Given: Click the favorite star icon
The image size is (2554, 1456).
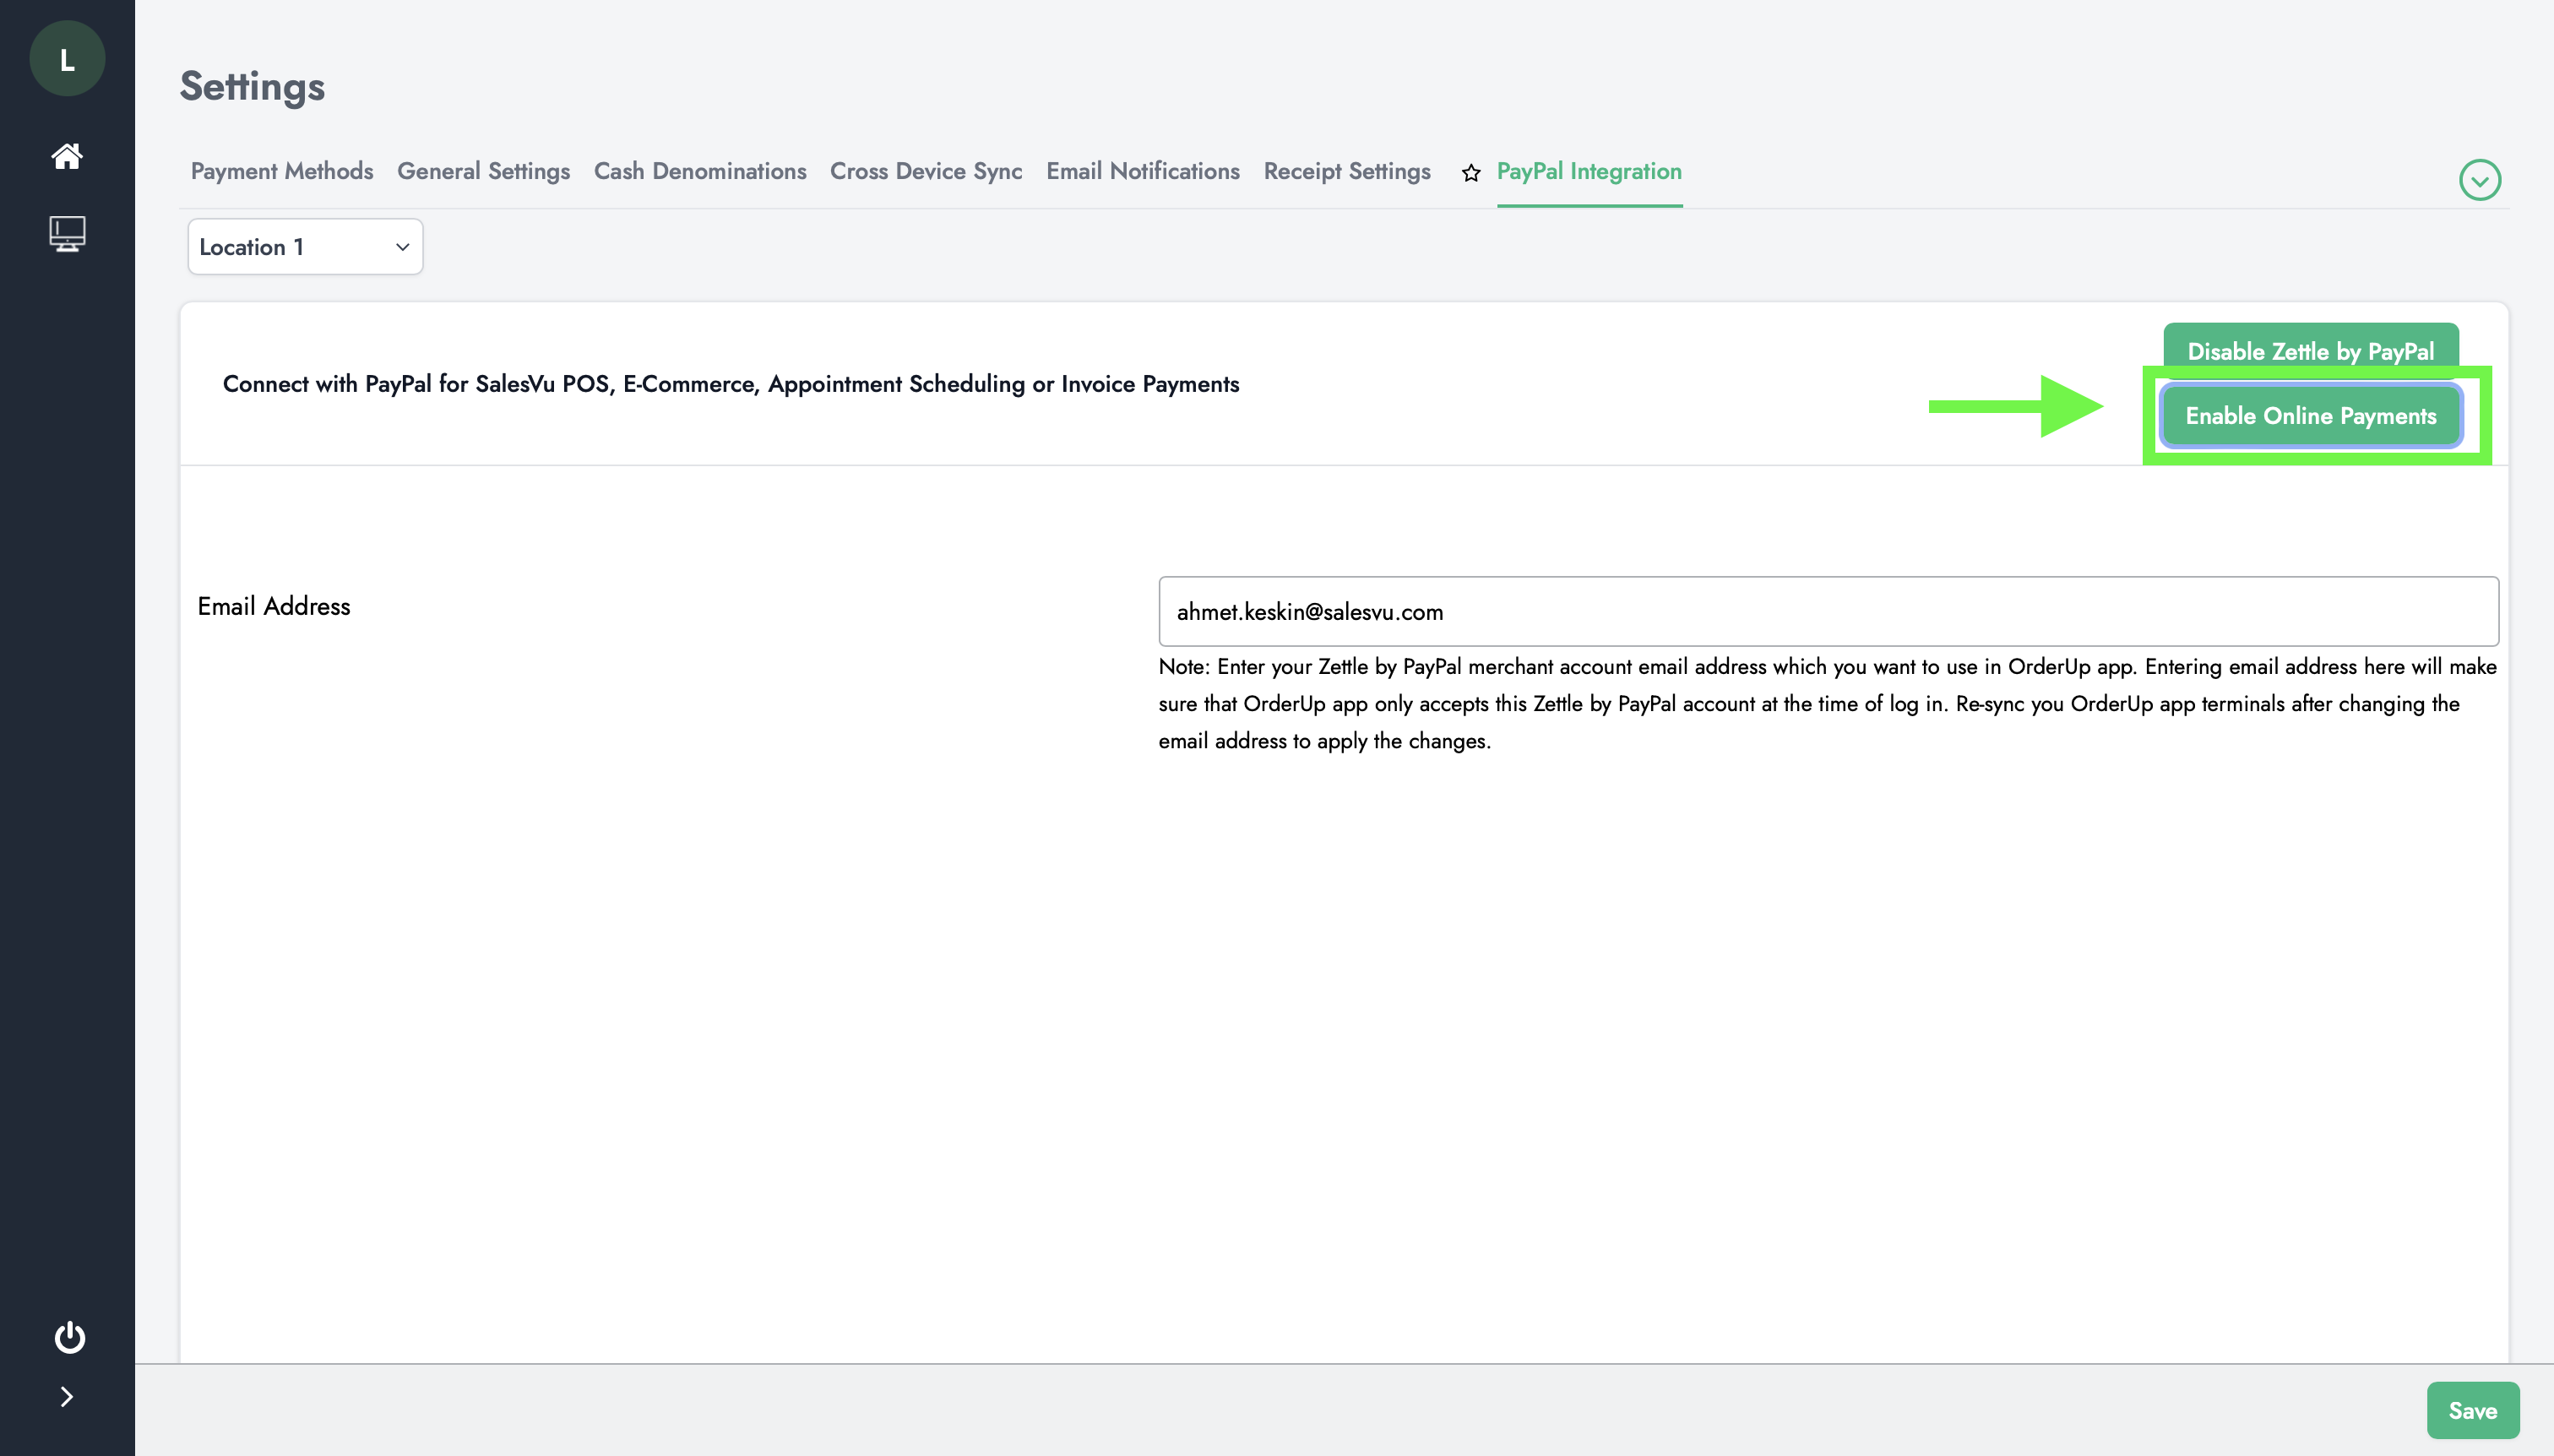Looking at the screenshot, I should coord(1470,173).
